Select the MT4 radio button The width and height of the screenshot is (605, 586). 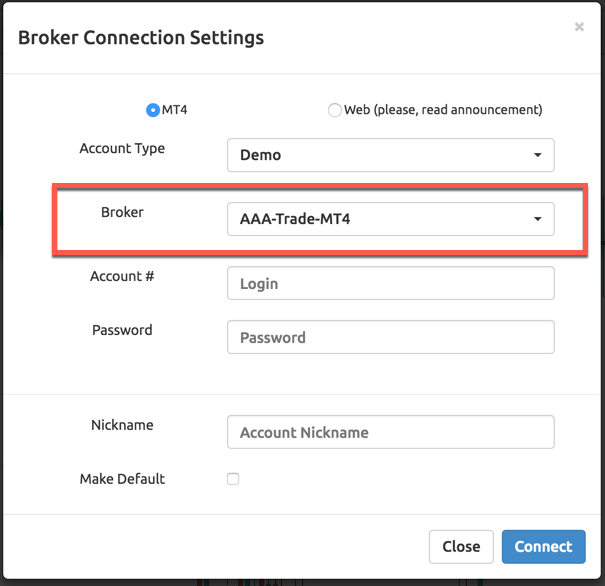(153, 110)
